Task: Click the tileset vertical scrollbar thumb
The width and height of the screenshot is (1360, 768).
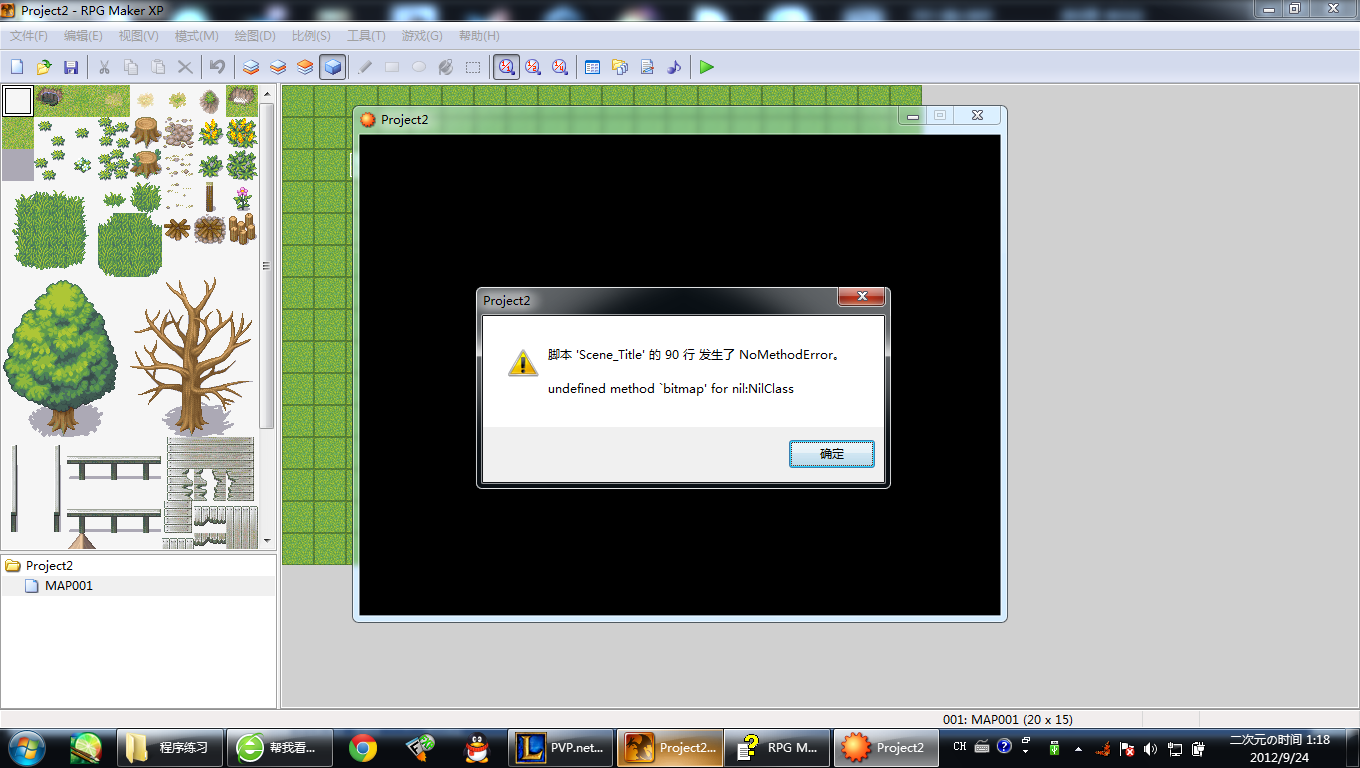Action: [x=267, y=266]
